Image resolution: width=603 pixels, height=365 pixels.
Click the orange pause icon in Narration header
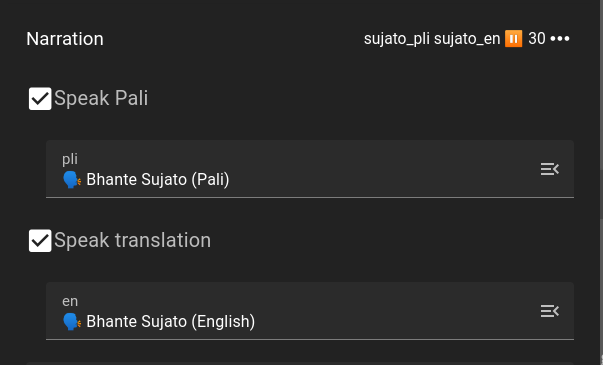(x=513, y=39)
